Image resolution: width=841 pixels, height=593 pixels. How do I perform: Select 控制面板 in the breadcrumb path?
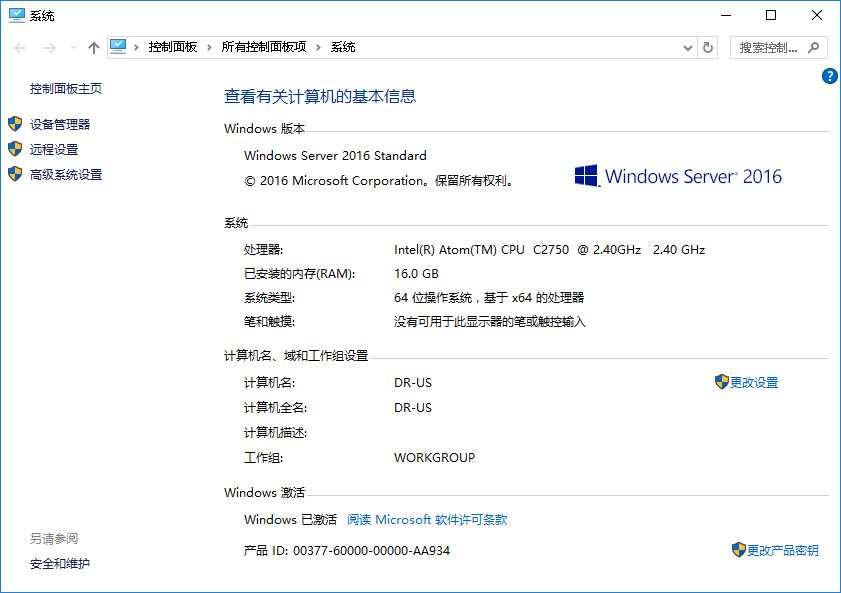click(x=173, y=47)
